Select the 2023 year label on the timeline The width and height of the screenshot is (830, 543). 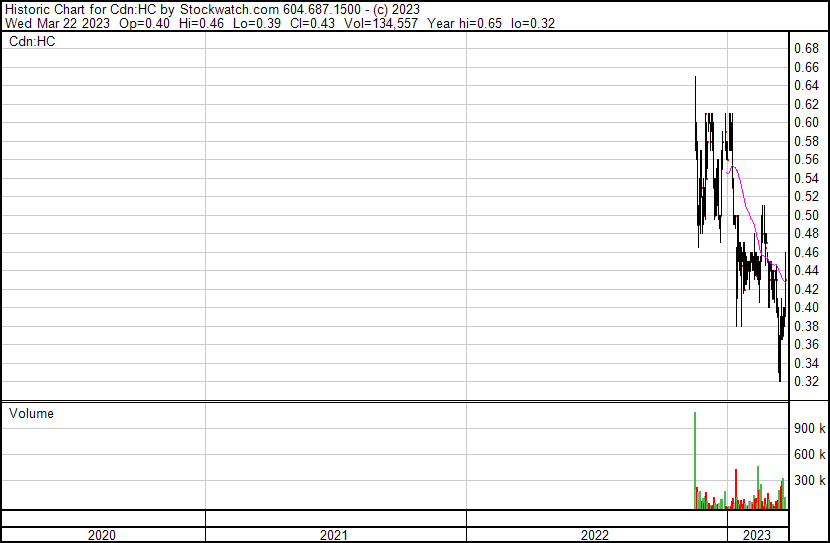click(x=756, y=535)
